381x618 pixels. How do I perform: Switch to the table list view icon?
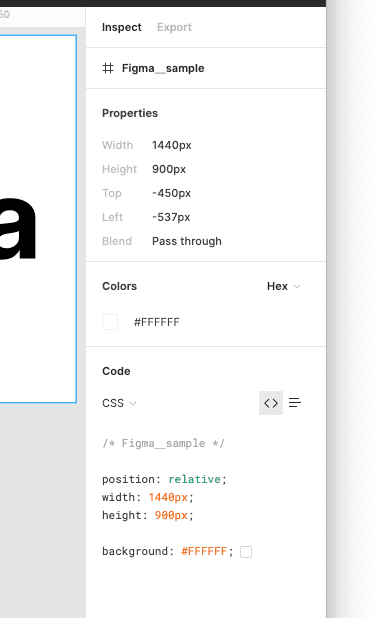[x=295, y=403]
